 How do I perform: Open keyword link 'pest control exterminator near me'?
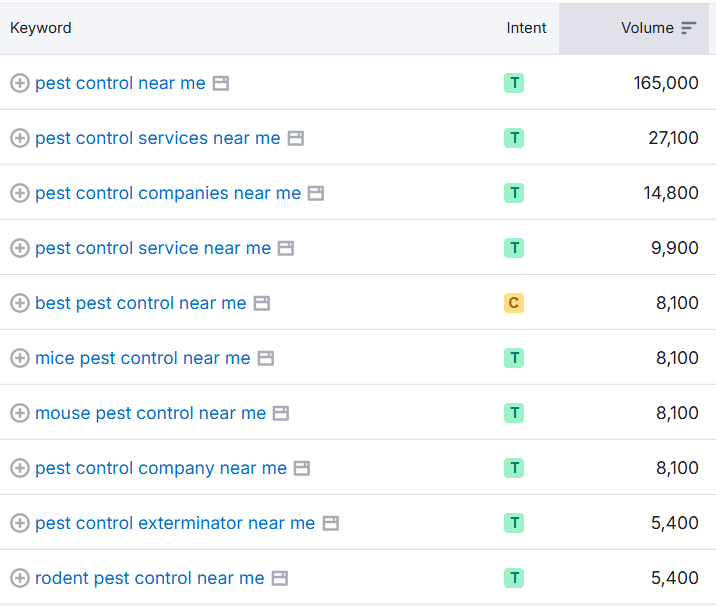click(175, 523)
